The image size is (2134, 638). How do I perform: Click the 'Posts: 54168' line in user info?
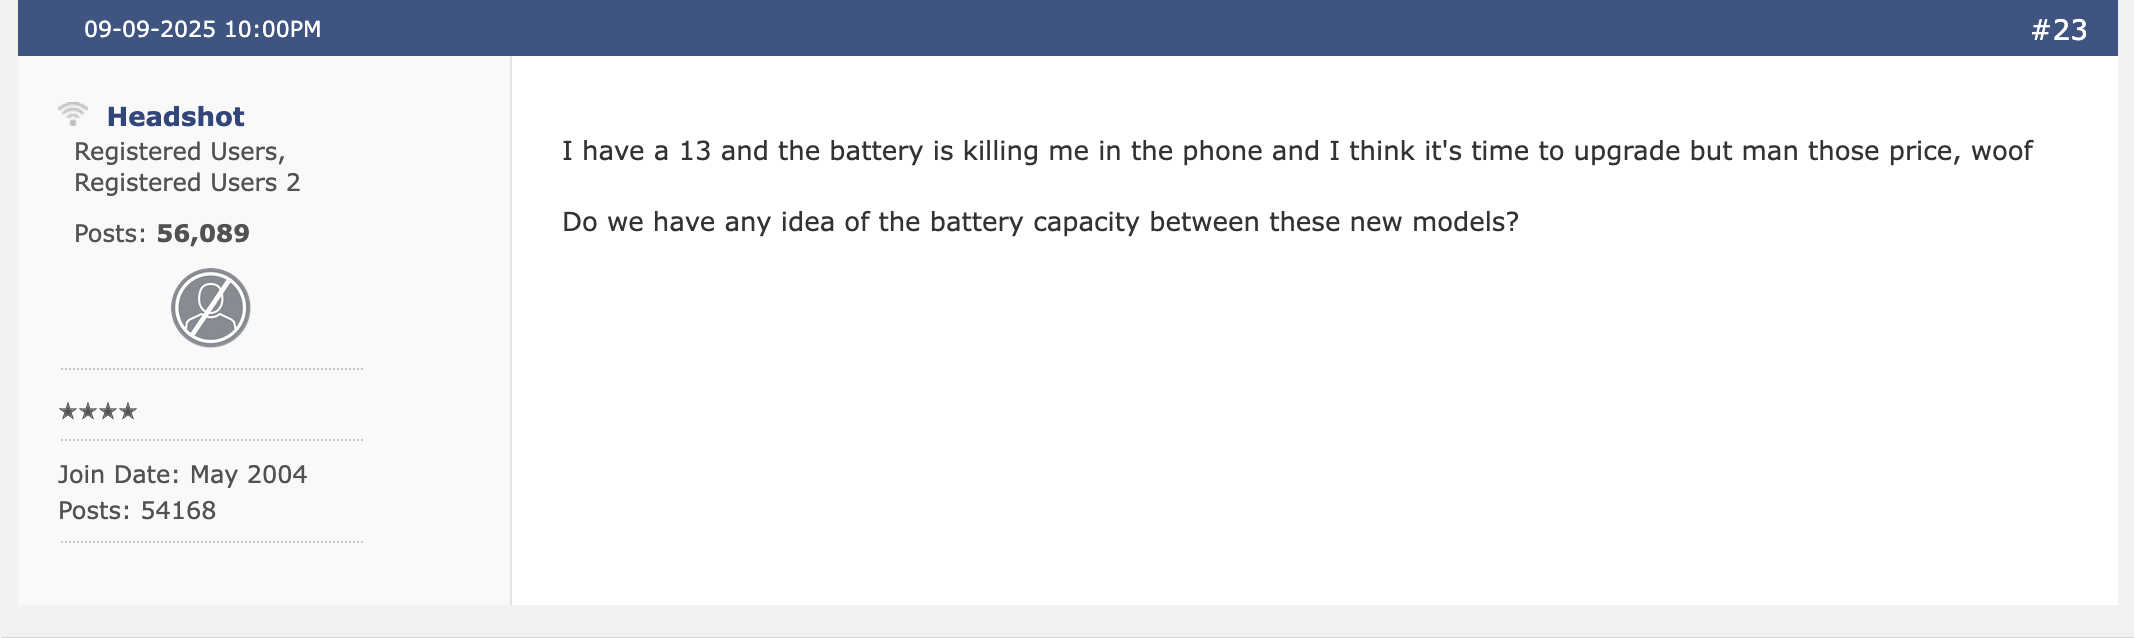(137, 511)
